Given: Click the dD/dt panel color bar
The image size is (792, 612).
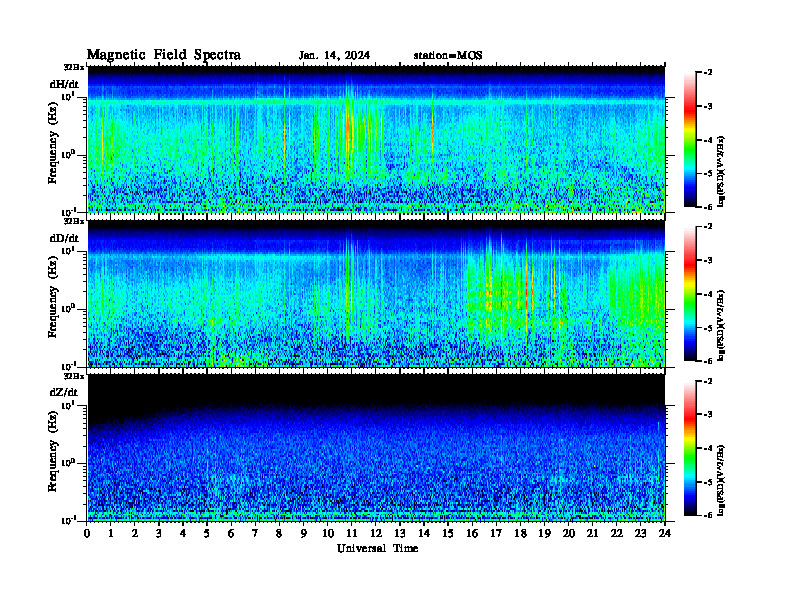Looking at the screenshot, I should (689, 294).
